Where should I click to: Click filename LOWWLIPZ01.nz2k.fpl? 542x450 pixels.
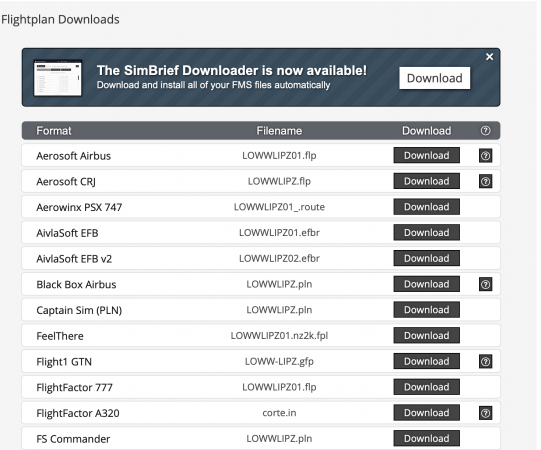pos(279,336)
